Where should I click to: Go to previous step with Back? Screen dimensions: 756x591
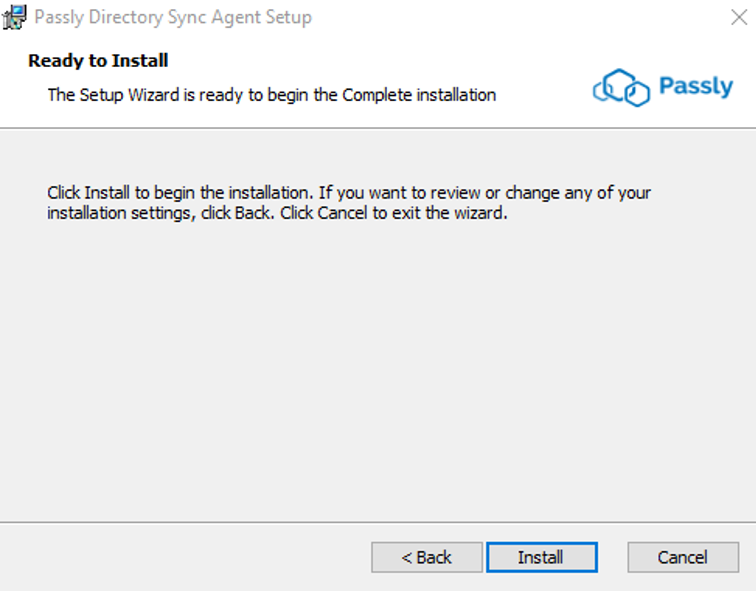tap(427, 557)
